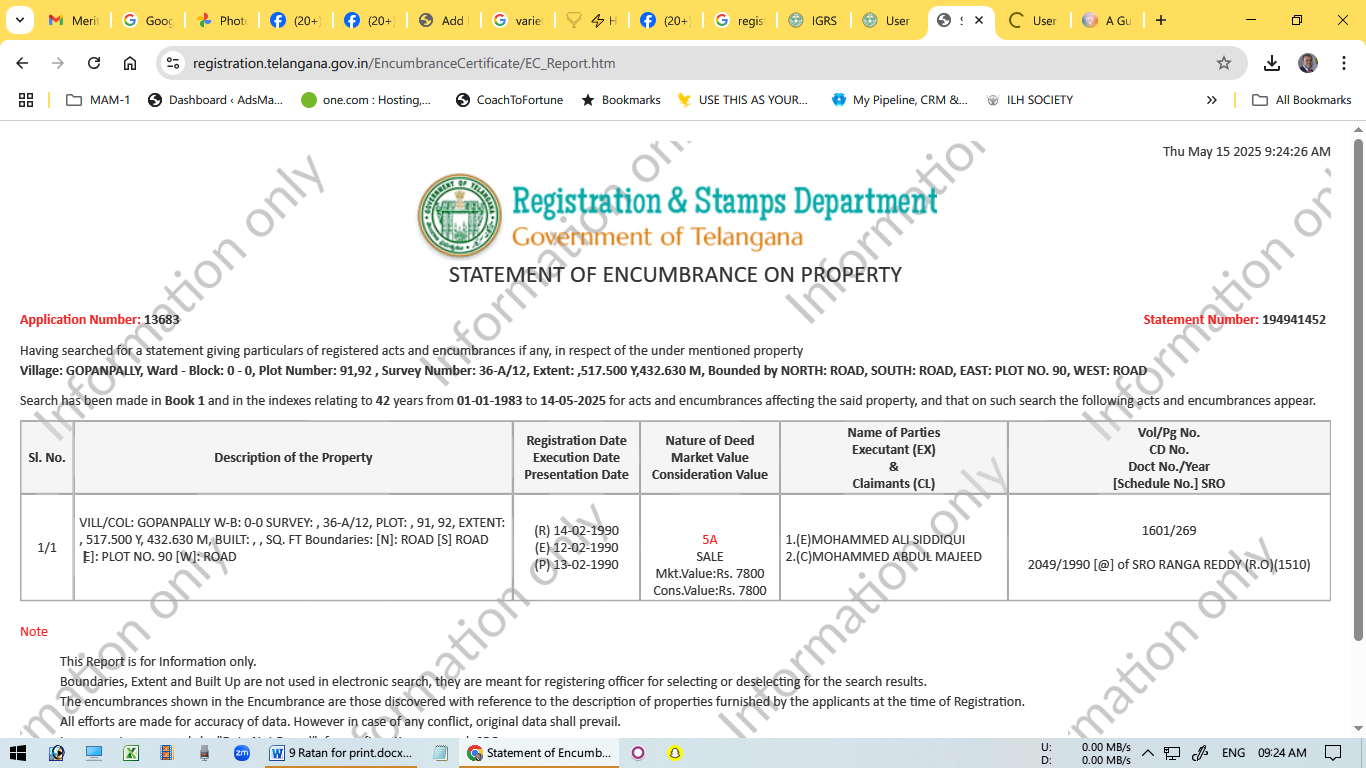
Task: Open the monitor icon in taskbar
Action: (x=94, y=753)
